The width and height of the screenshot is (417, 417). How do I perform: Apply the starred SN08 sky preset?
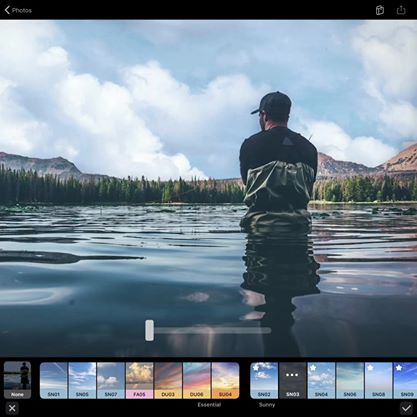click(379, 380)
